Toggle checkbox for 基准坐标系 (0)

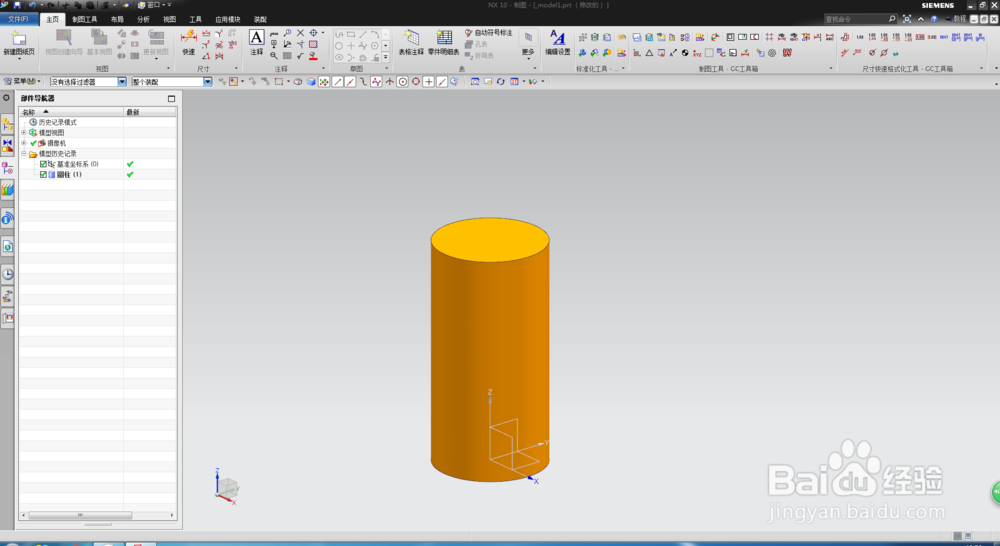point(43,164)
